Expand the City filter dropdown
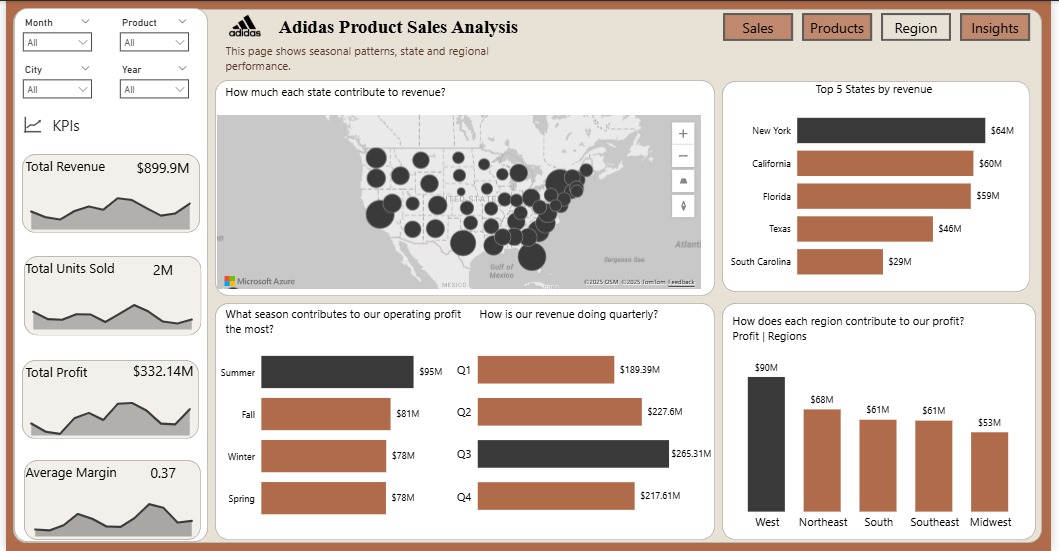1059x551 pixels. coord(58,89)
